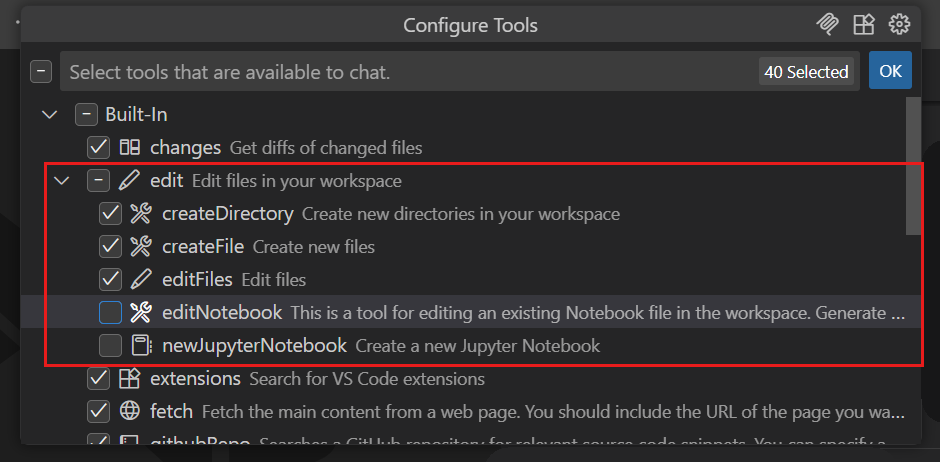Image resolution: width=940 pixels, height=462 pixels.
Task: Collapse the edit tool group chevron
Action: [63, 181]
